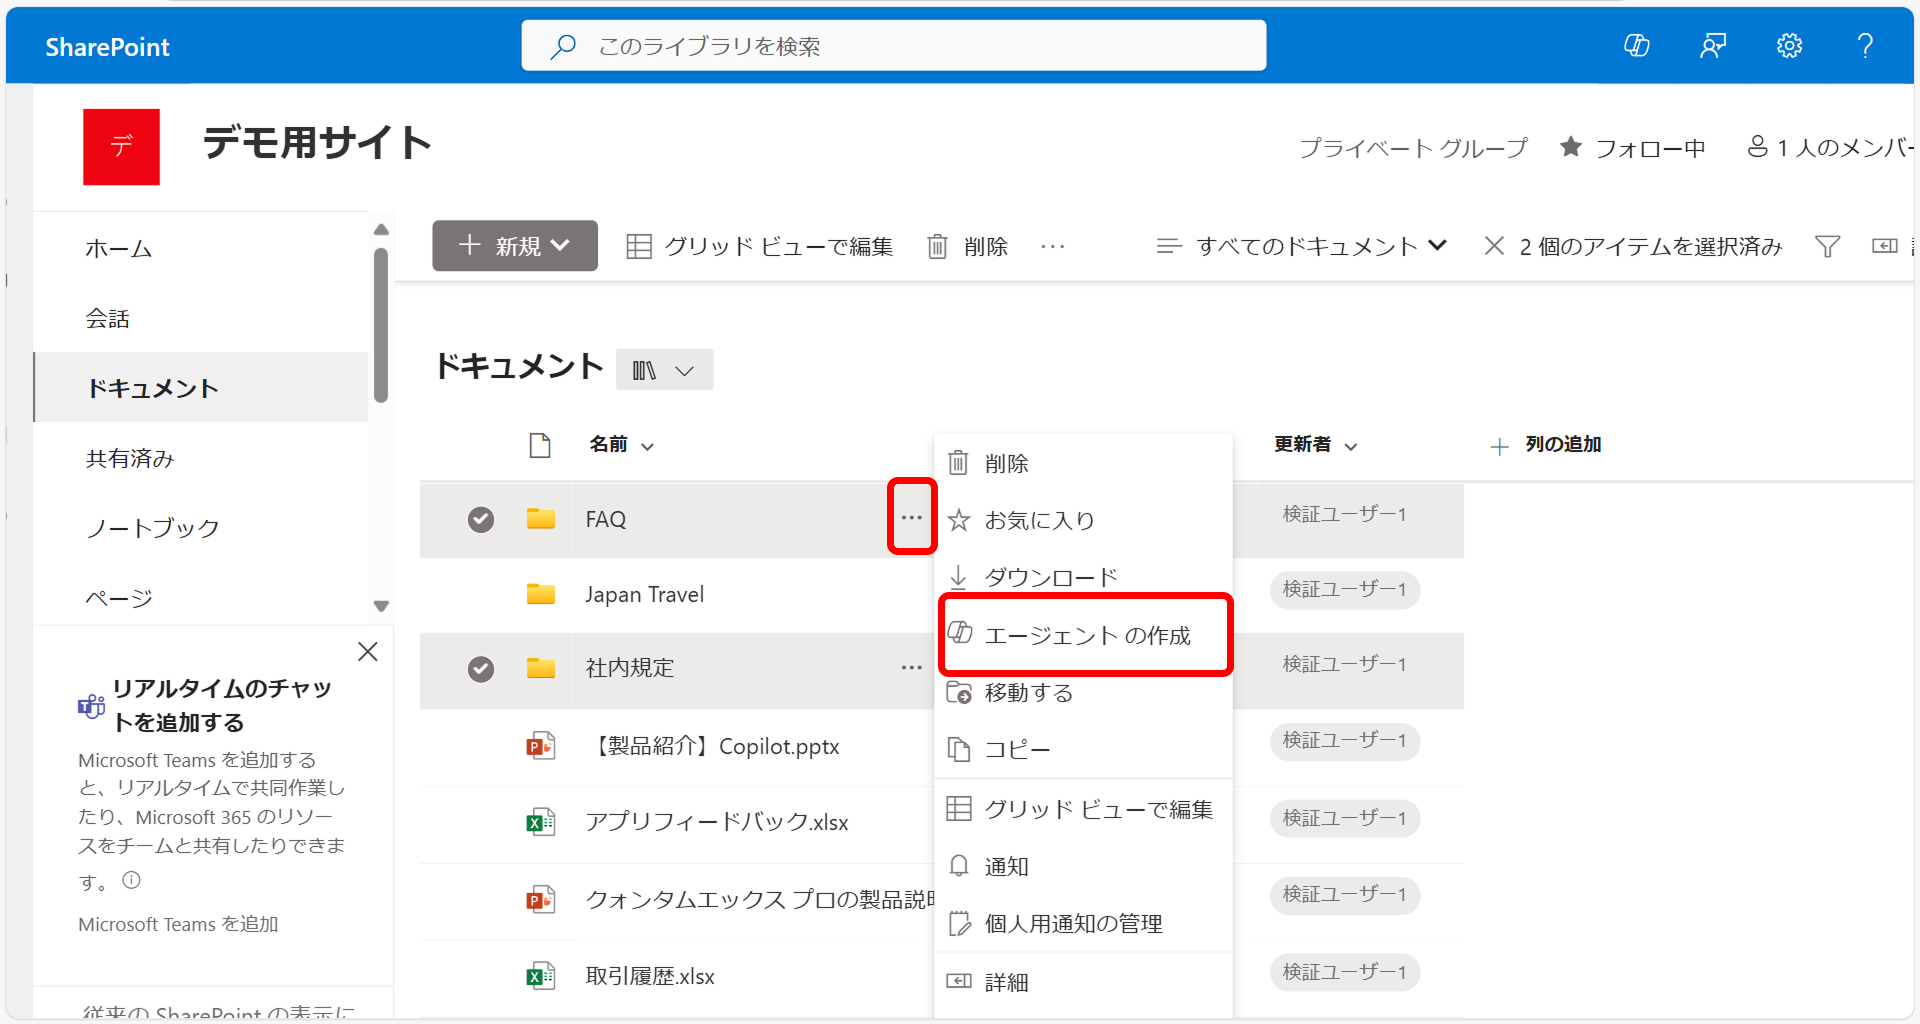Go to 会話 in the left navigation
This screenshot has width=1920, height=1024.
point(107,318)
